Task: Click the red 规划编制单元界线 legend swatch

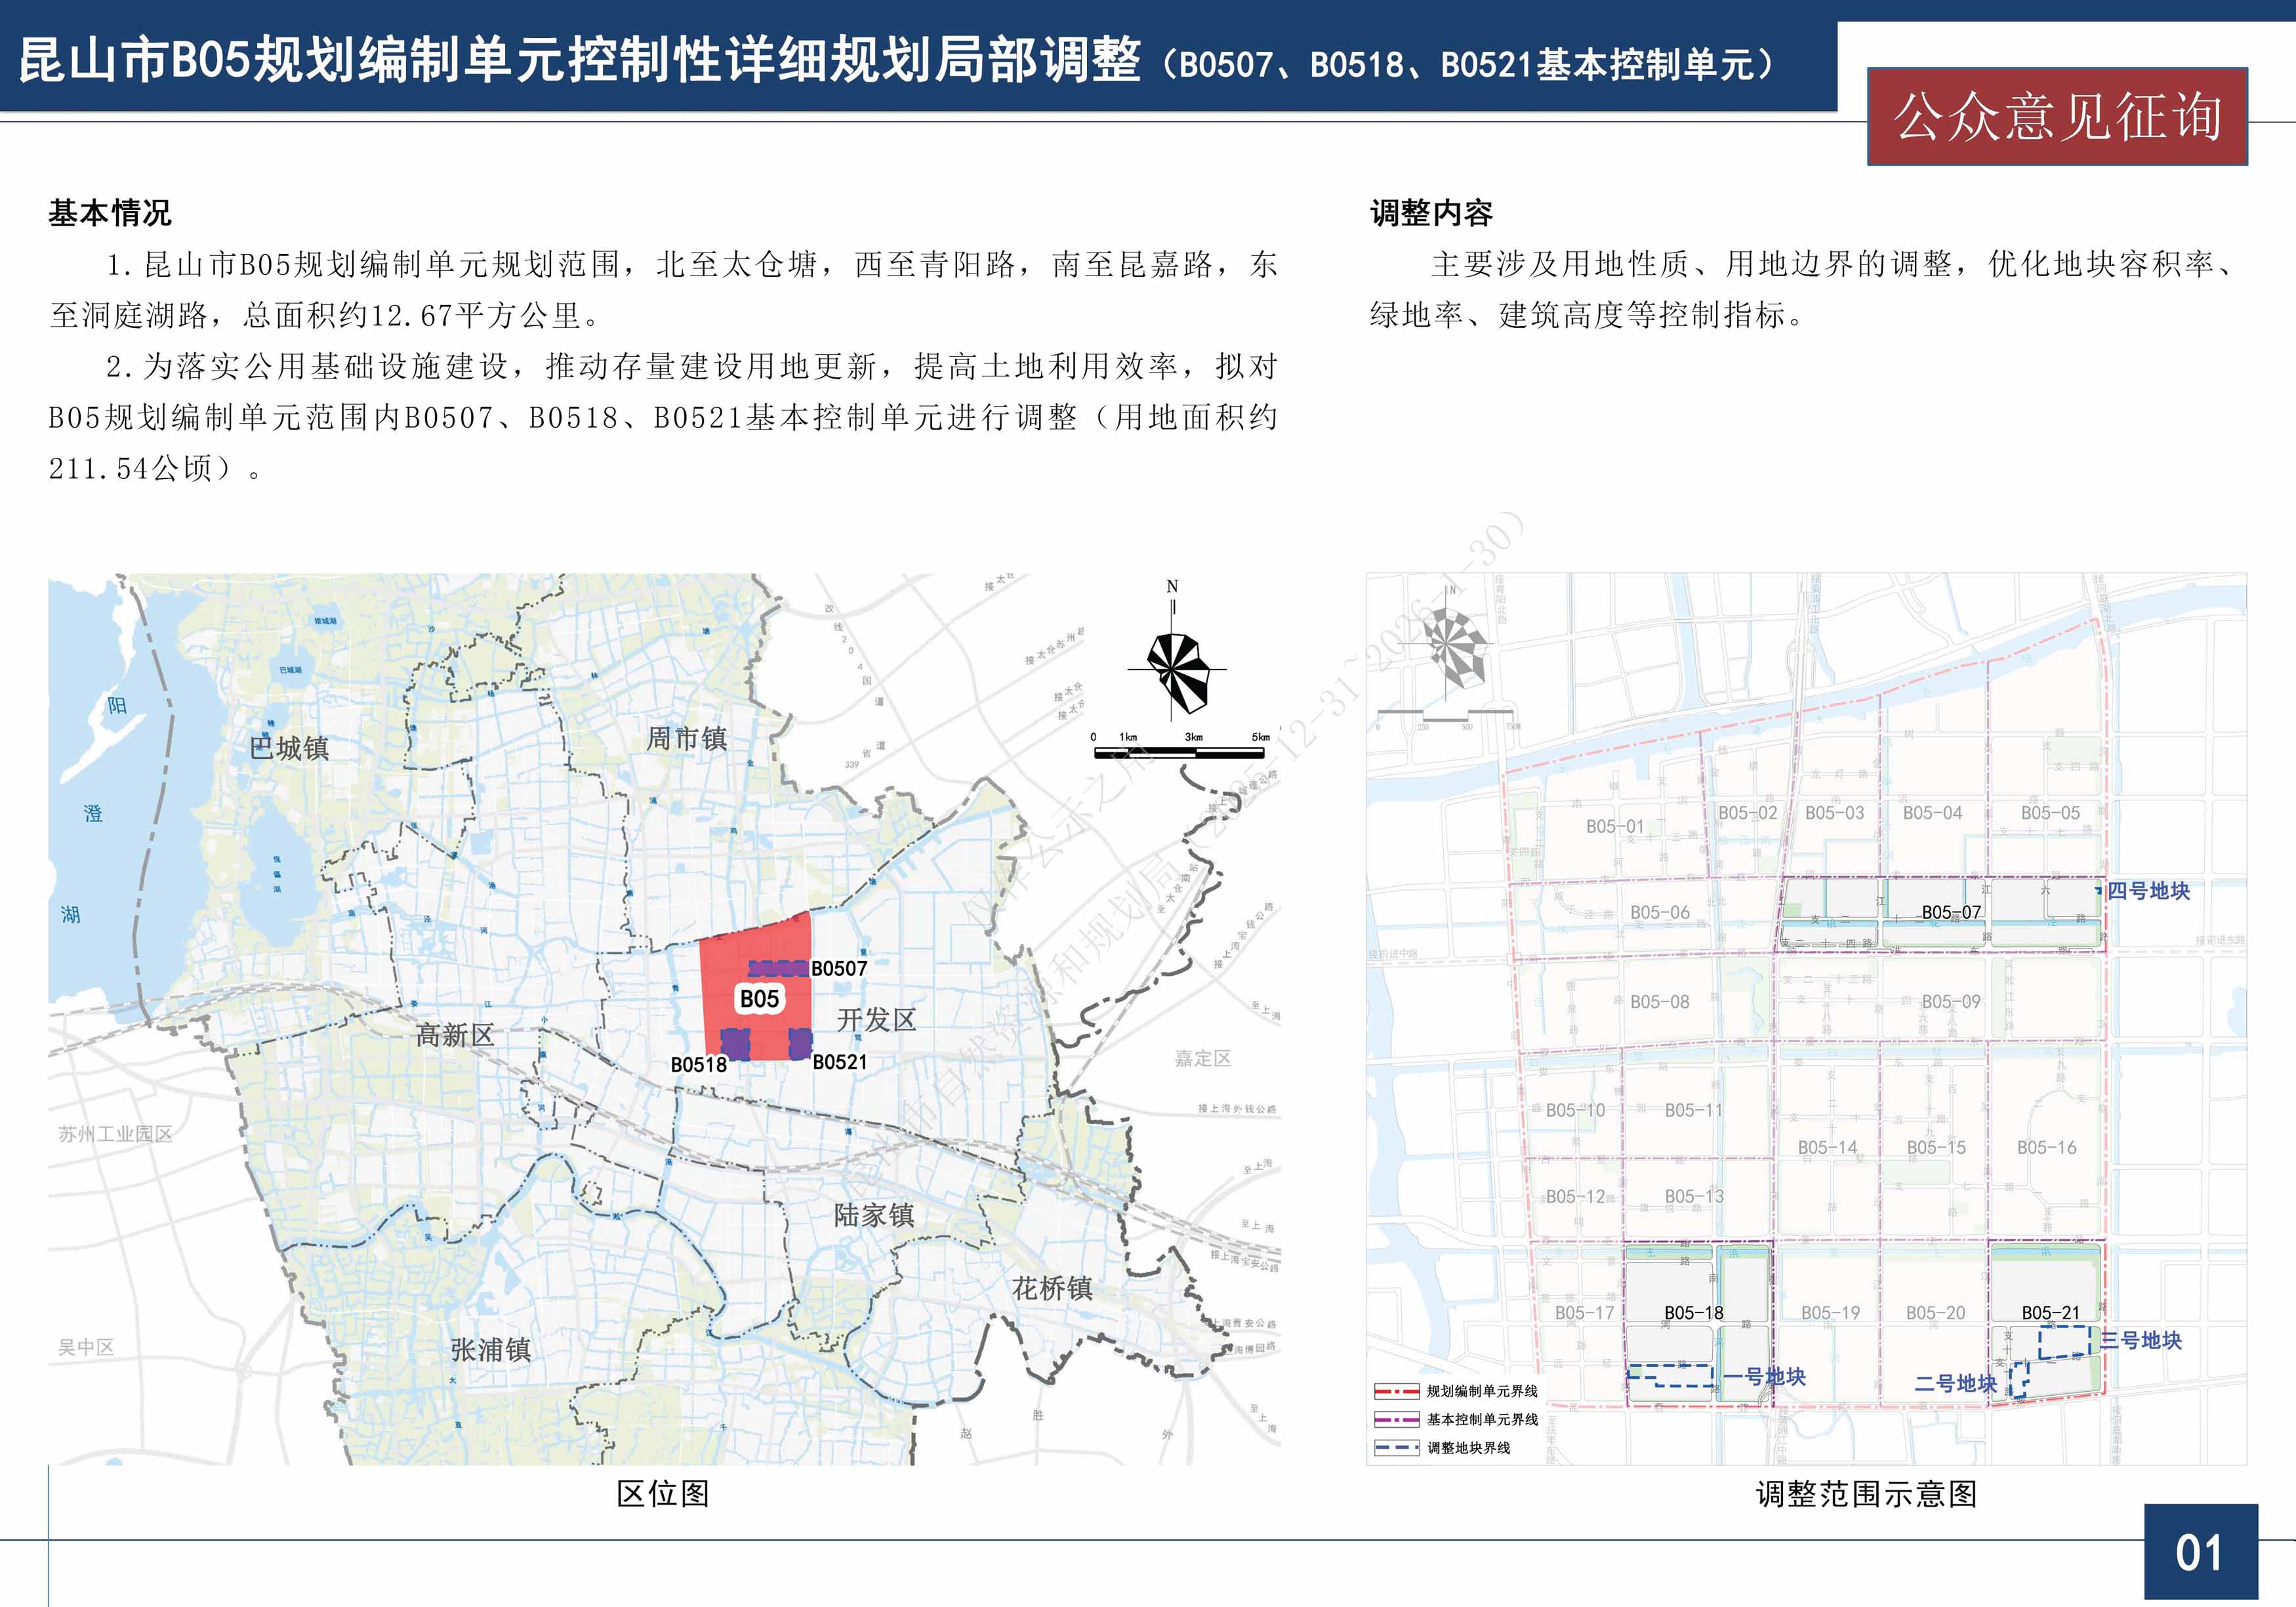Action: coord(1396,1391)
